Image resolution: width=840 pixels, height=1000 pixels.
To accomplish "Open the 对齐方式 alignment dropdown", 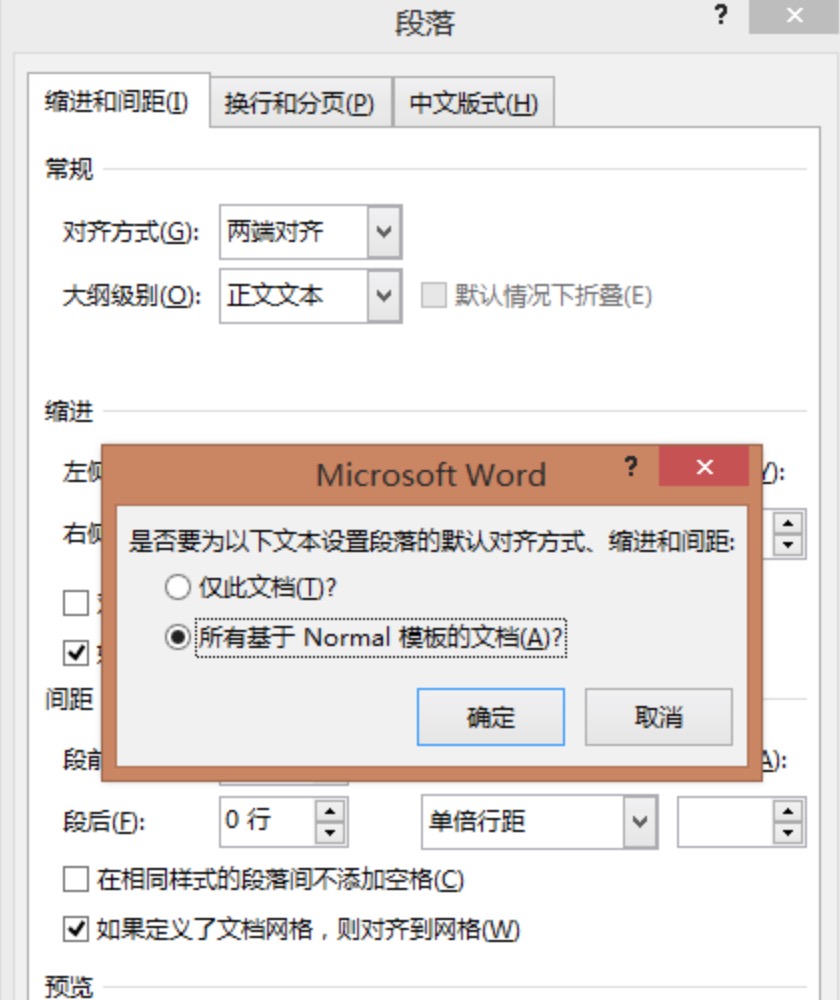I will [x=384, y=231].
